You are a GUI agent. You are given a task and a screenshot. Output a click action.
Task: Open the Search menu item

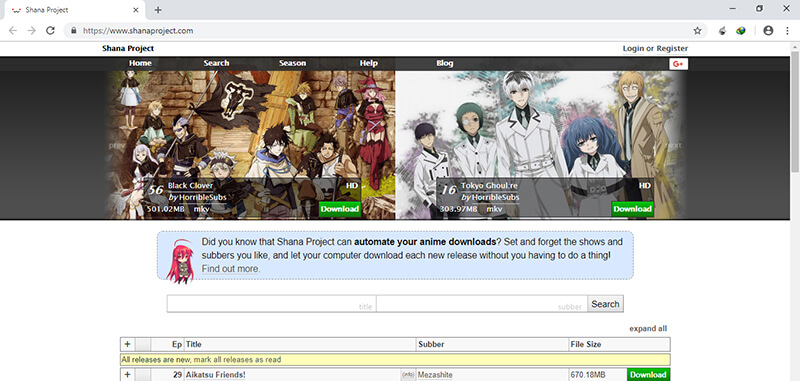click(x=216, y=63)
